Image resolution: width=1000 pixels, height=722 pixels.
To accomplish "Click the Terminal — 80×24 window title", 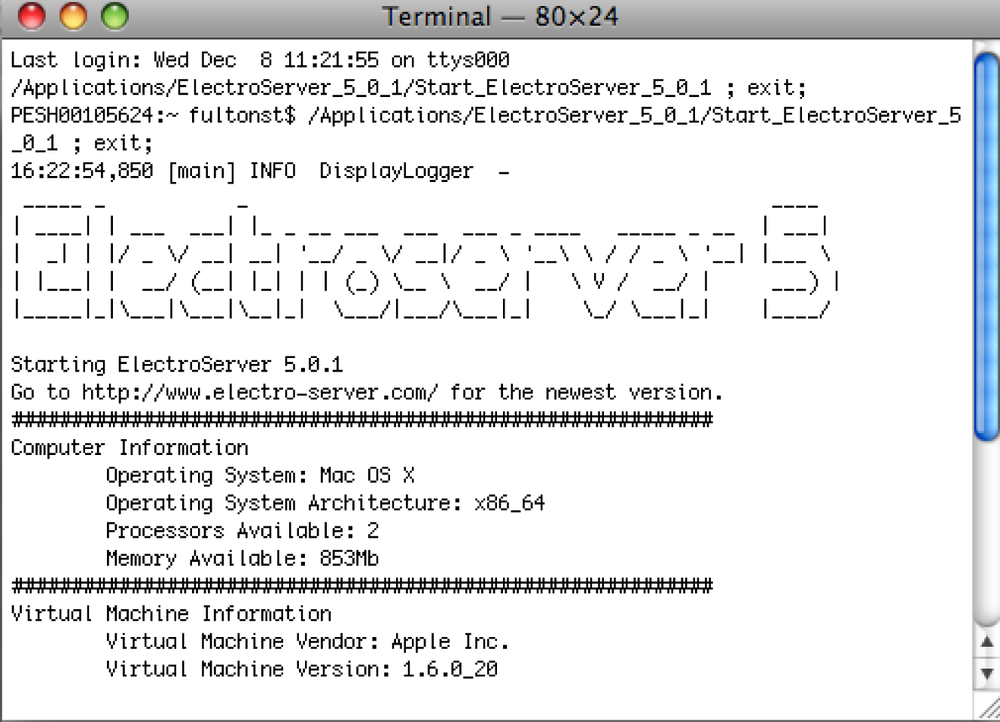I will coord(500,17).
